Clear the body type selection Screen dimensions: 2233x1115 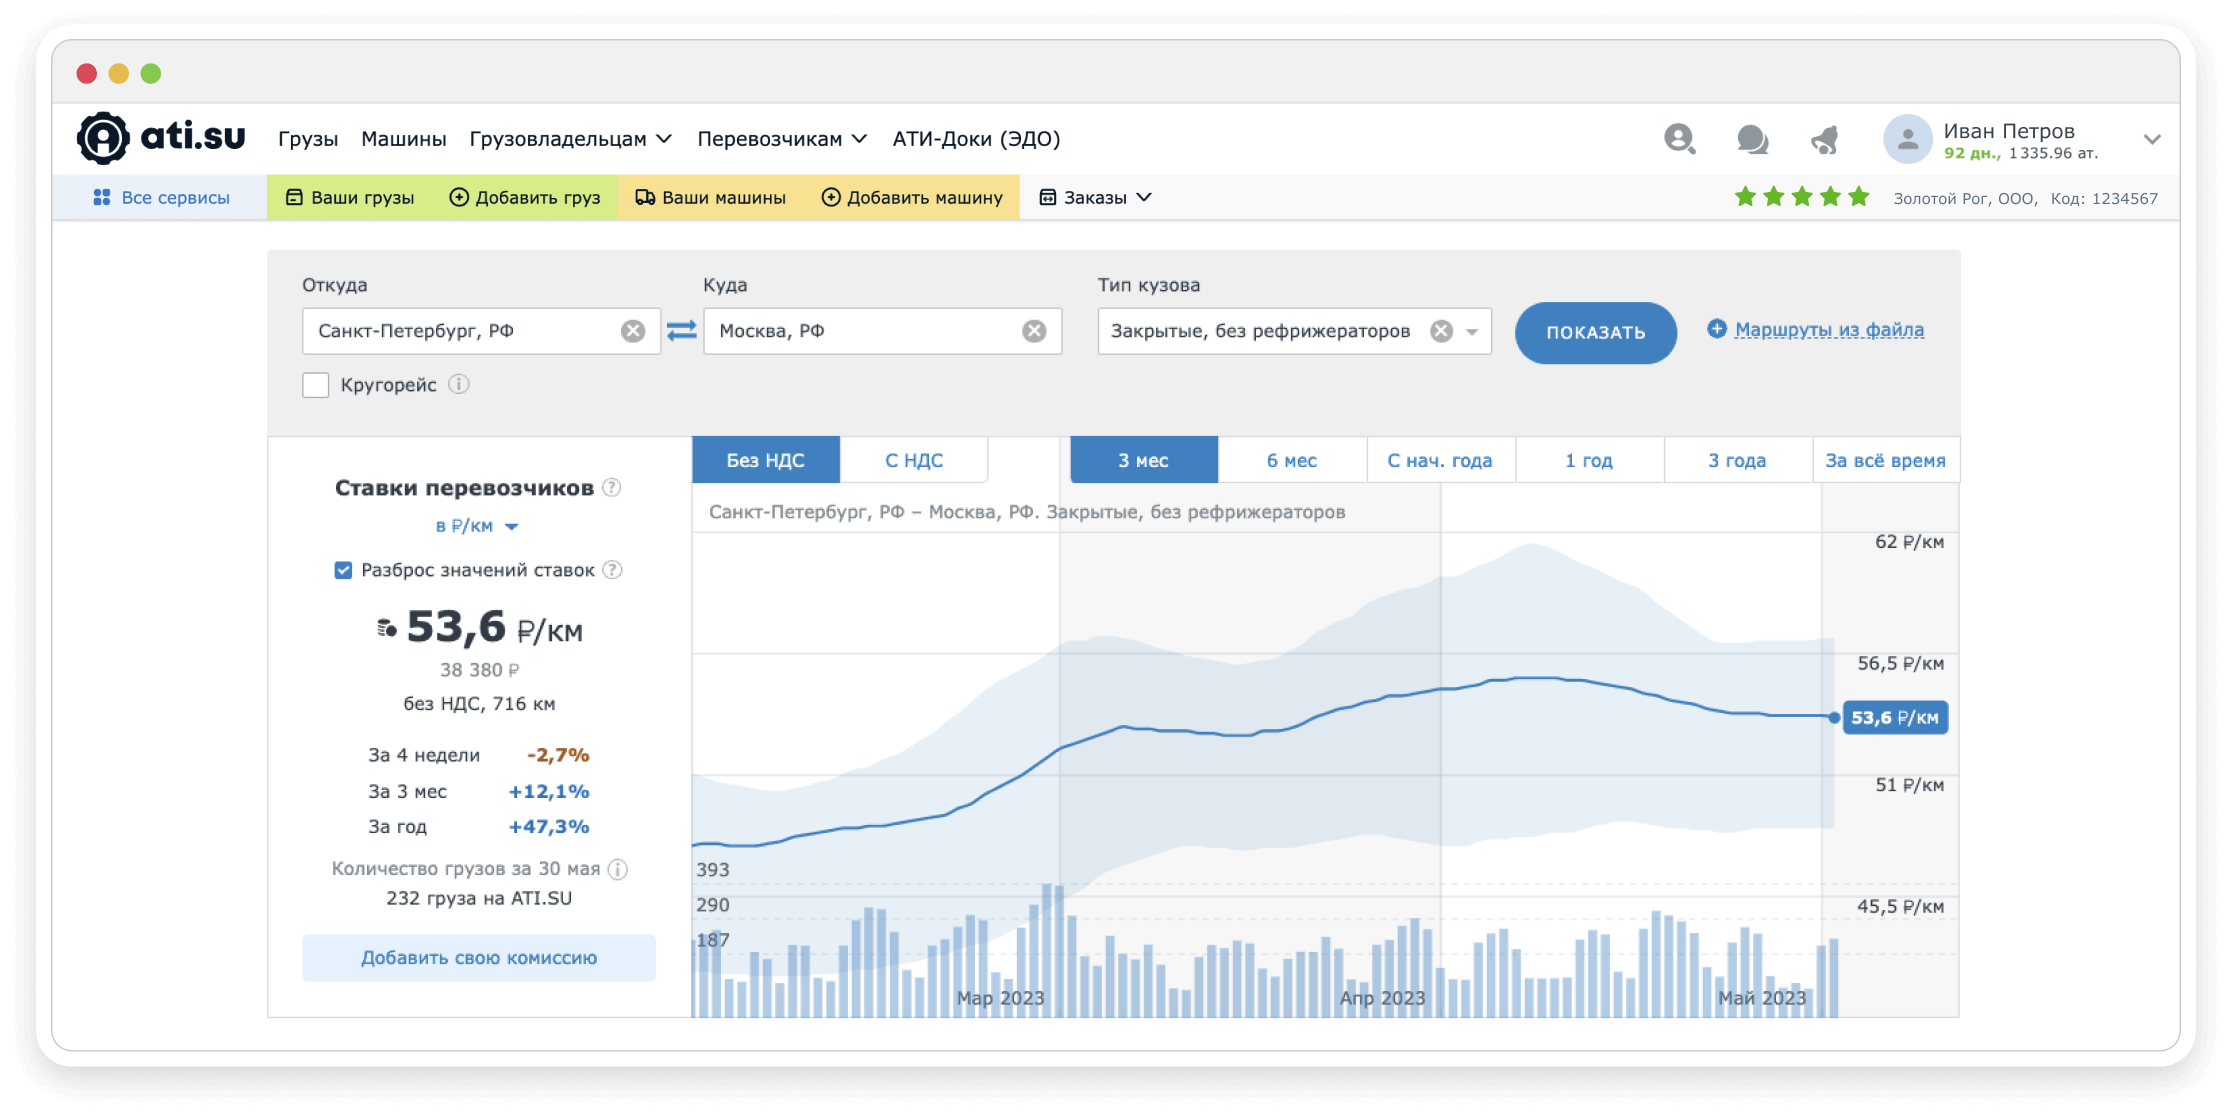coord(1441,331)
